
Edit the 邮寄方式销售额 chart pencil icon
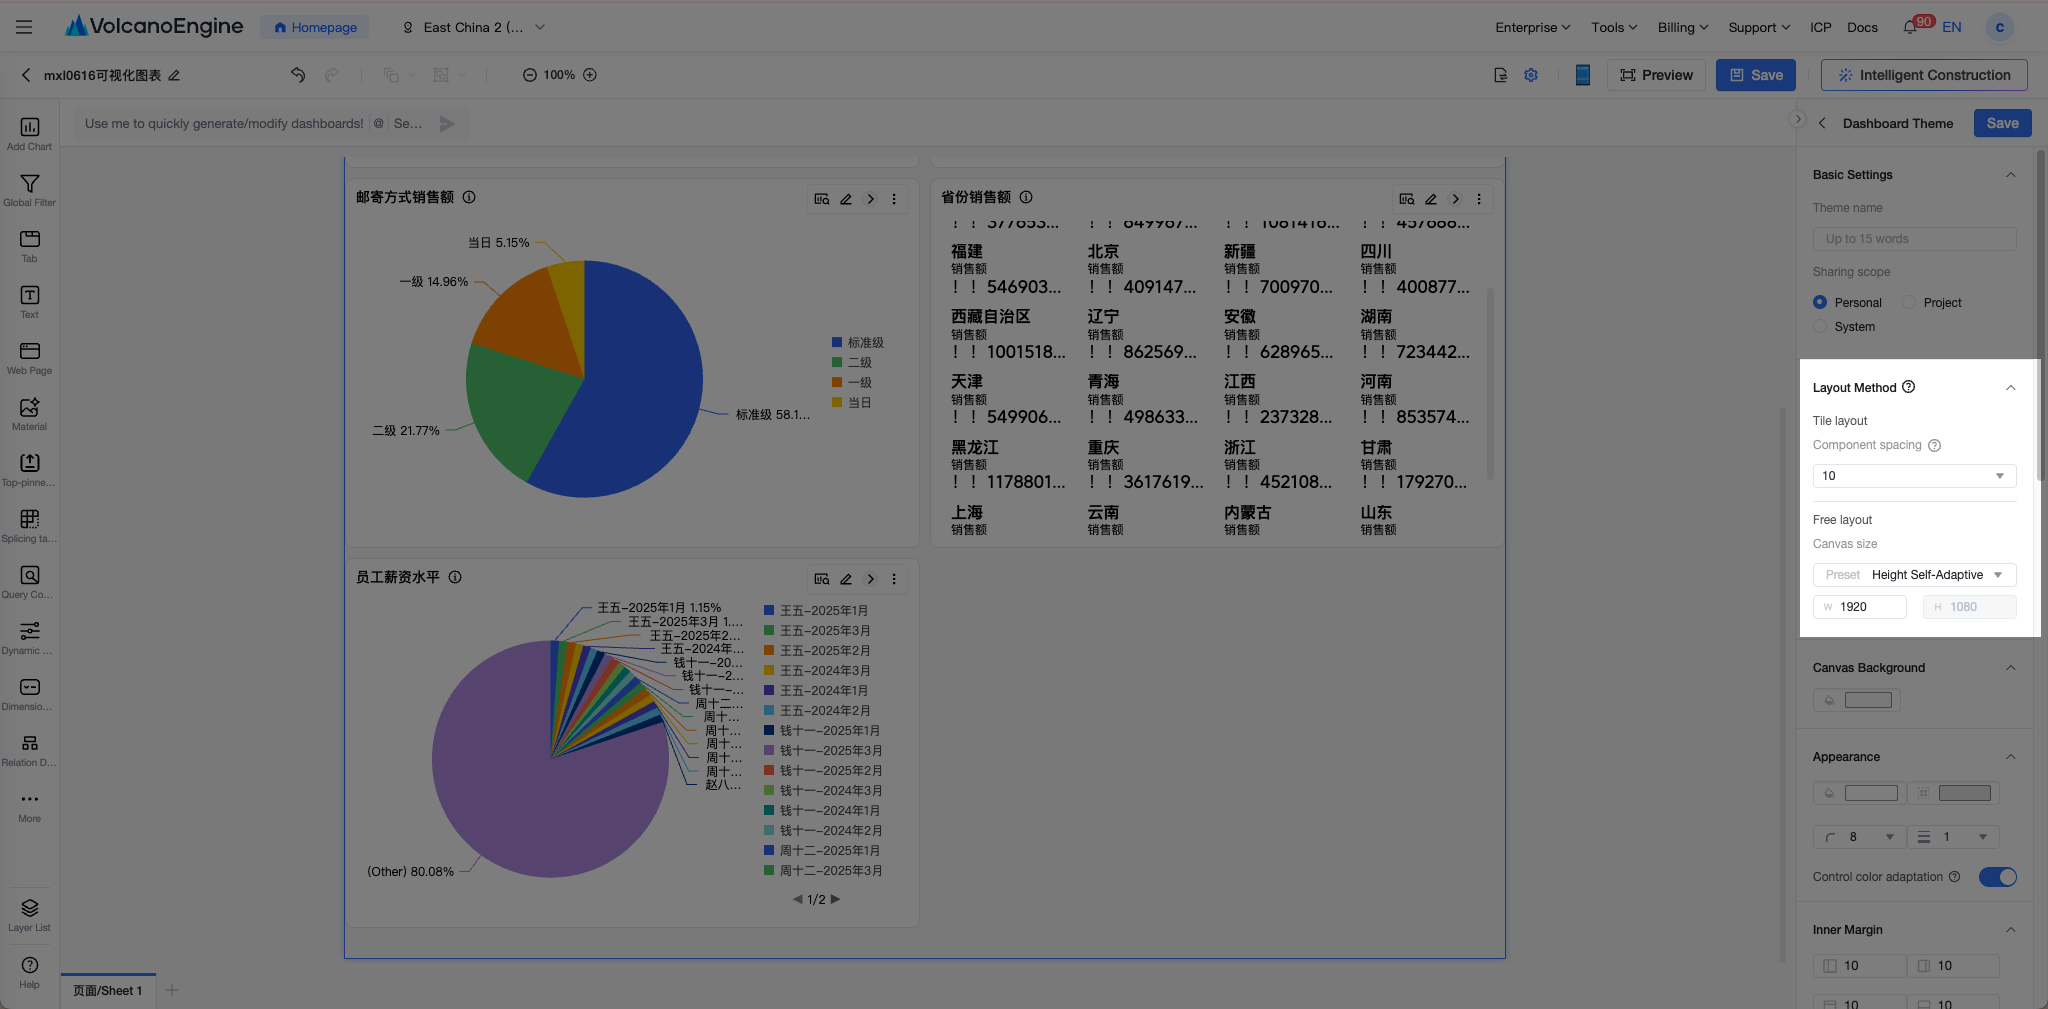click(846, 199)
